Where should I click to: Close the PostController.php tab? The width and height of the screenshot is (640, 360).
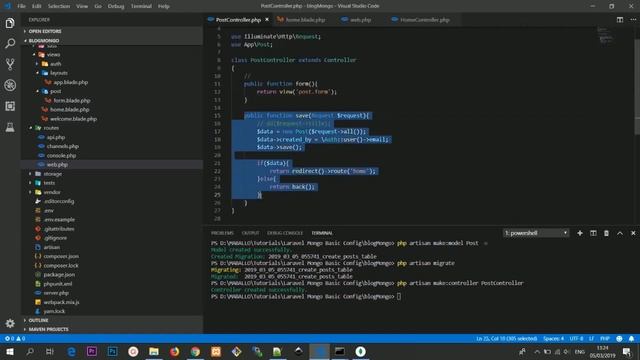267,20
